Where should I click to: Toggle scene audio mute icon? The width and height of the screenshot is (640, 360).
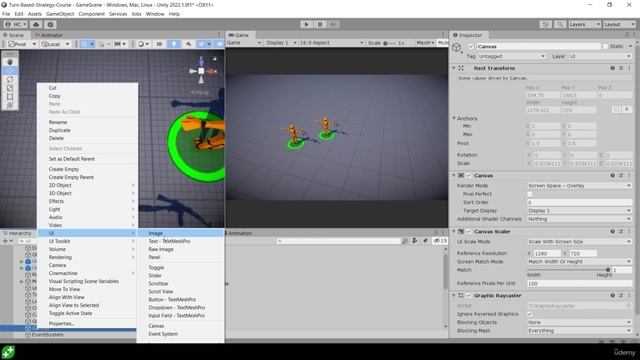pos(188,44)
